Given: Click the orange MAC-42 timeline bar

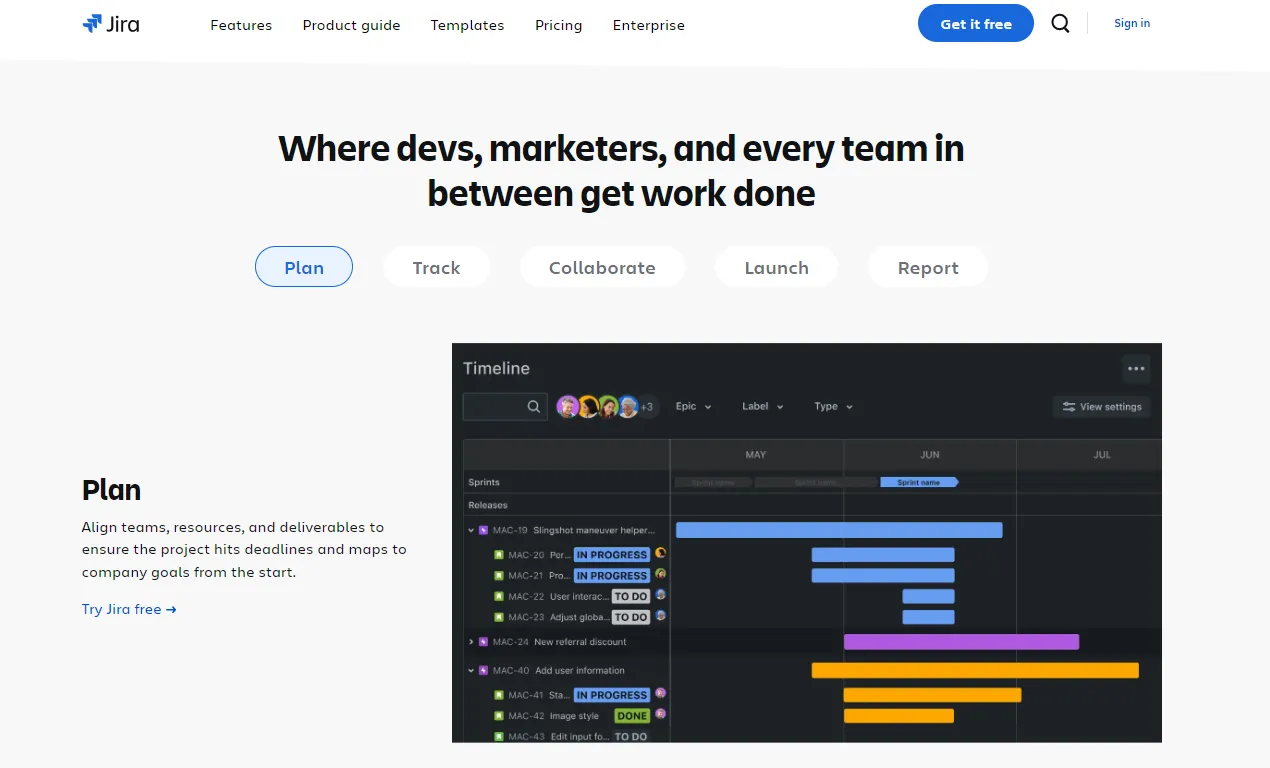Looking at the screenshot, I should tap(899, 716).
